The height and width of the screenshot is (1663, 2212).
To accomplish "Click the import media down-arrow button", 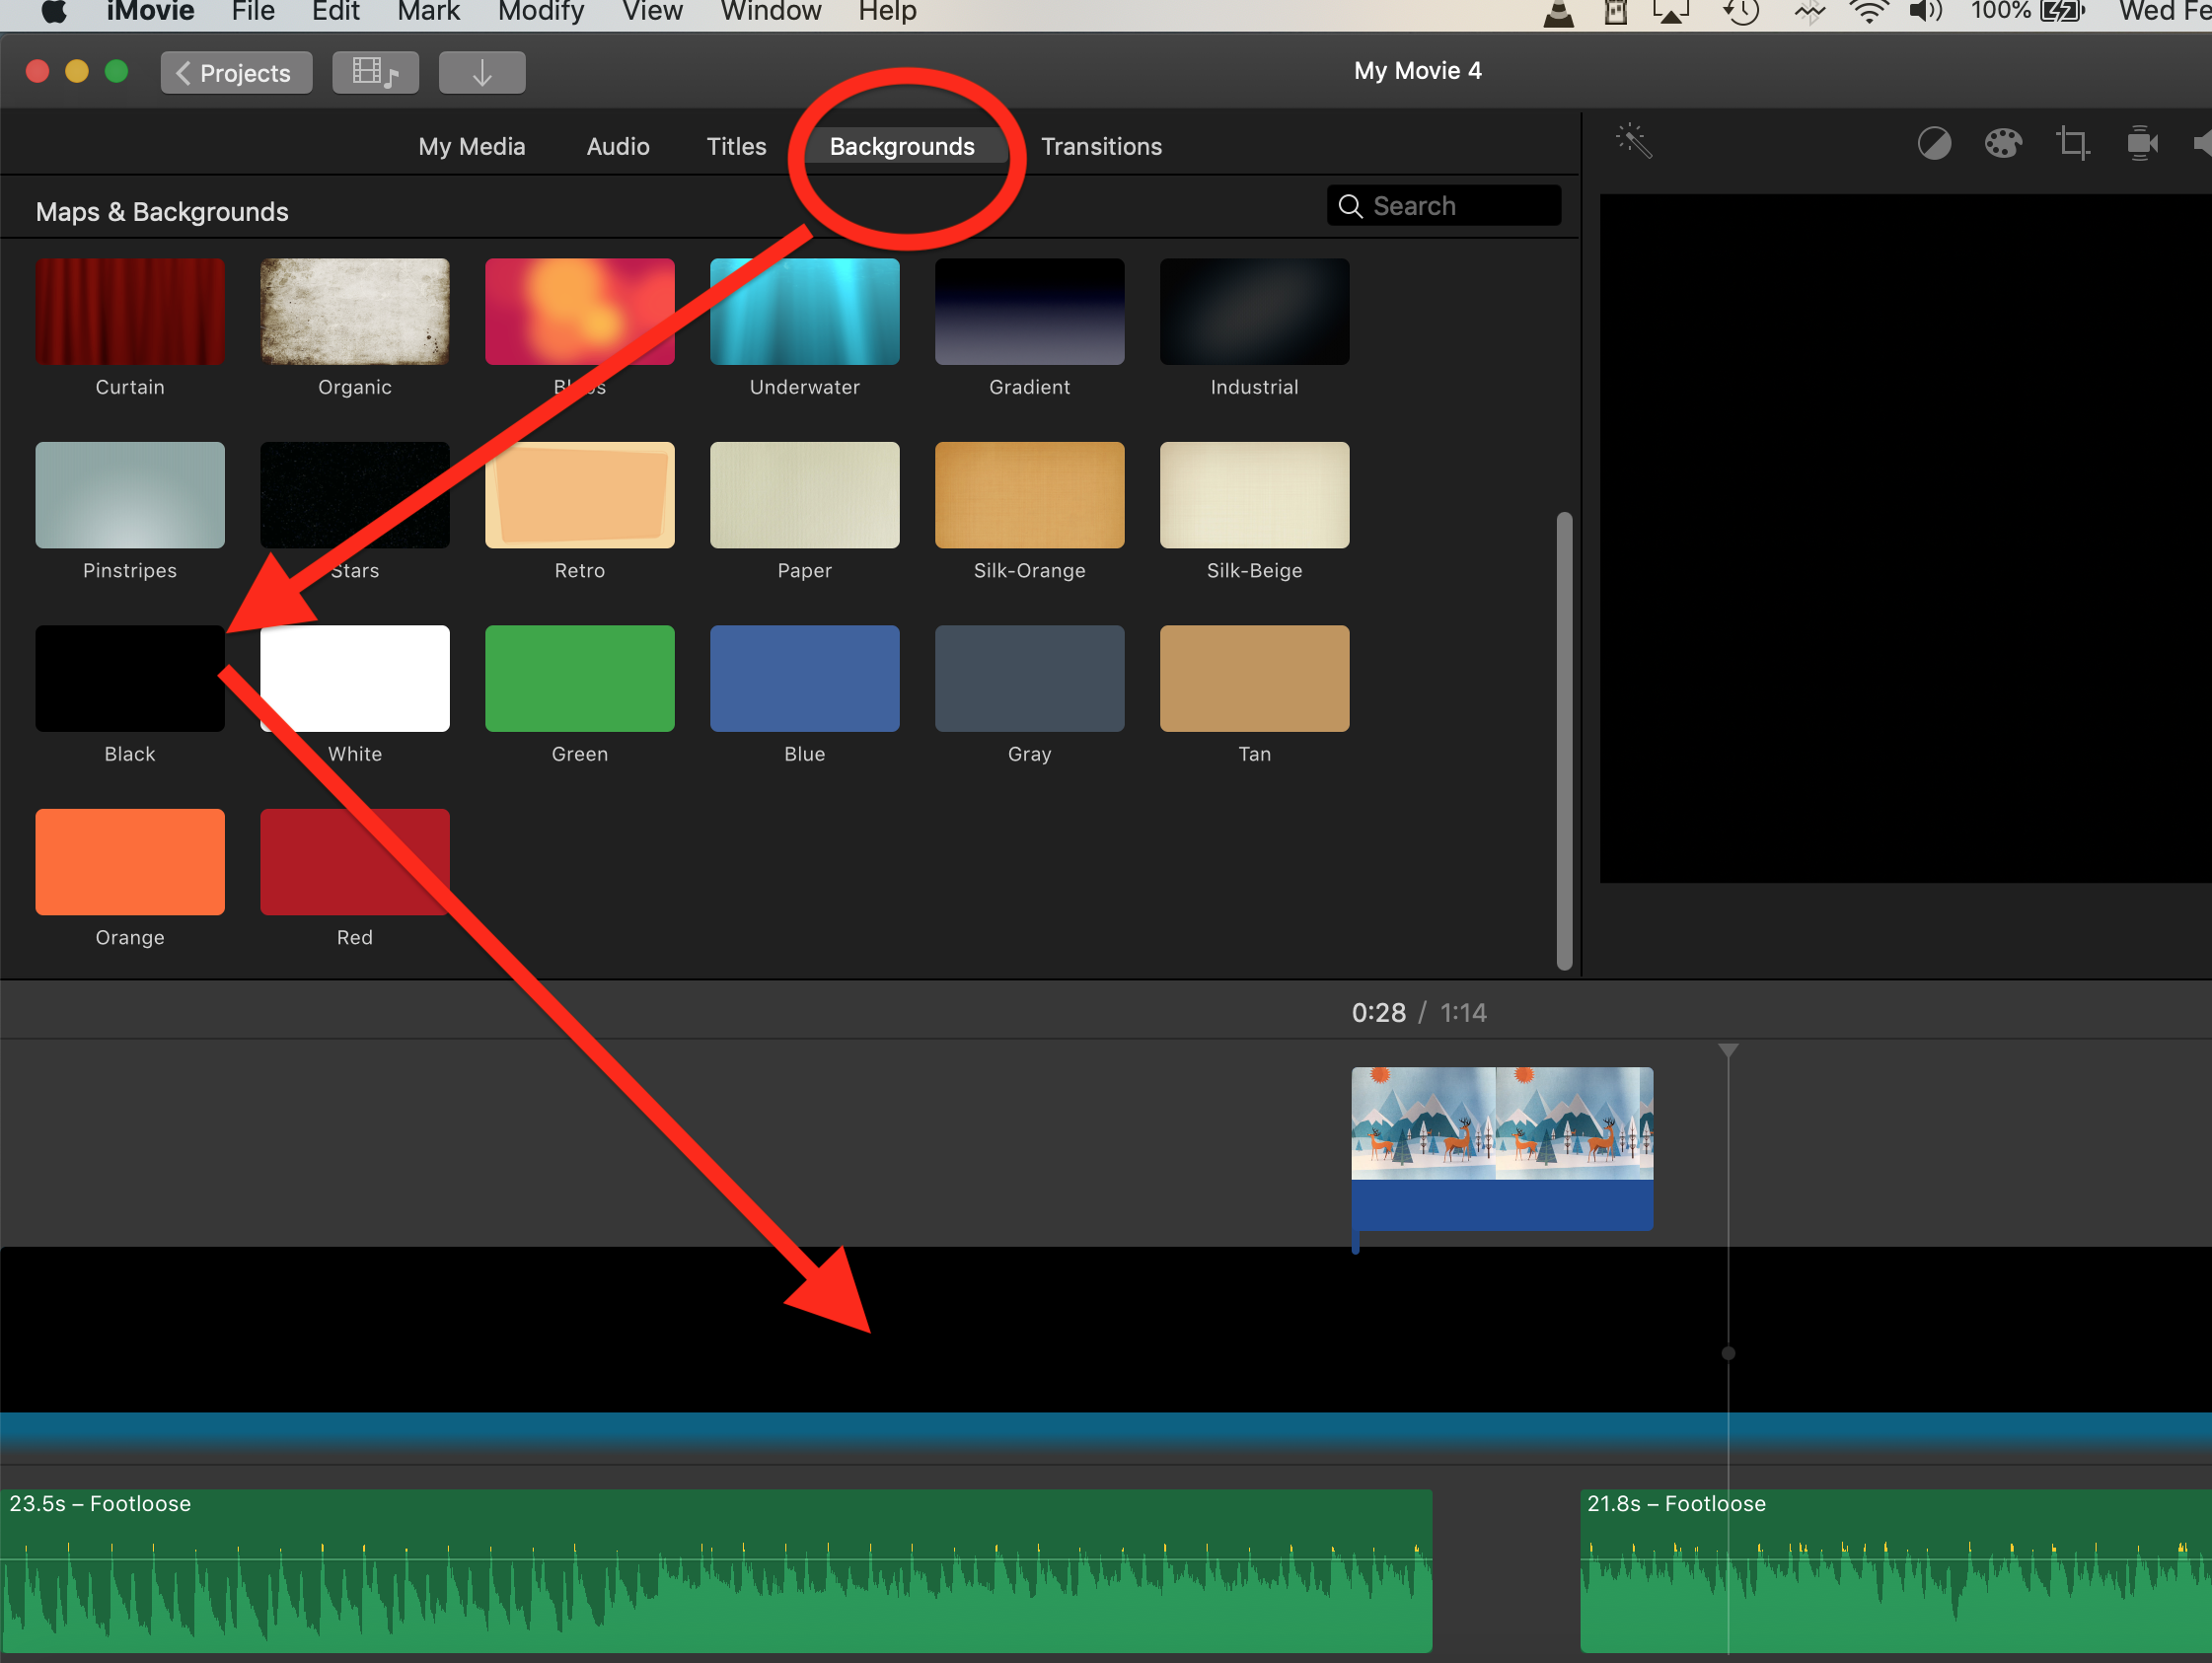I will [482, 73].
